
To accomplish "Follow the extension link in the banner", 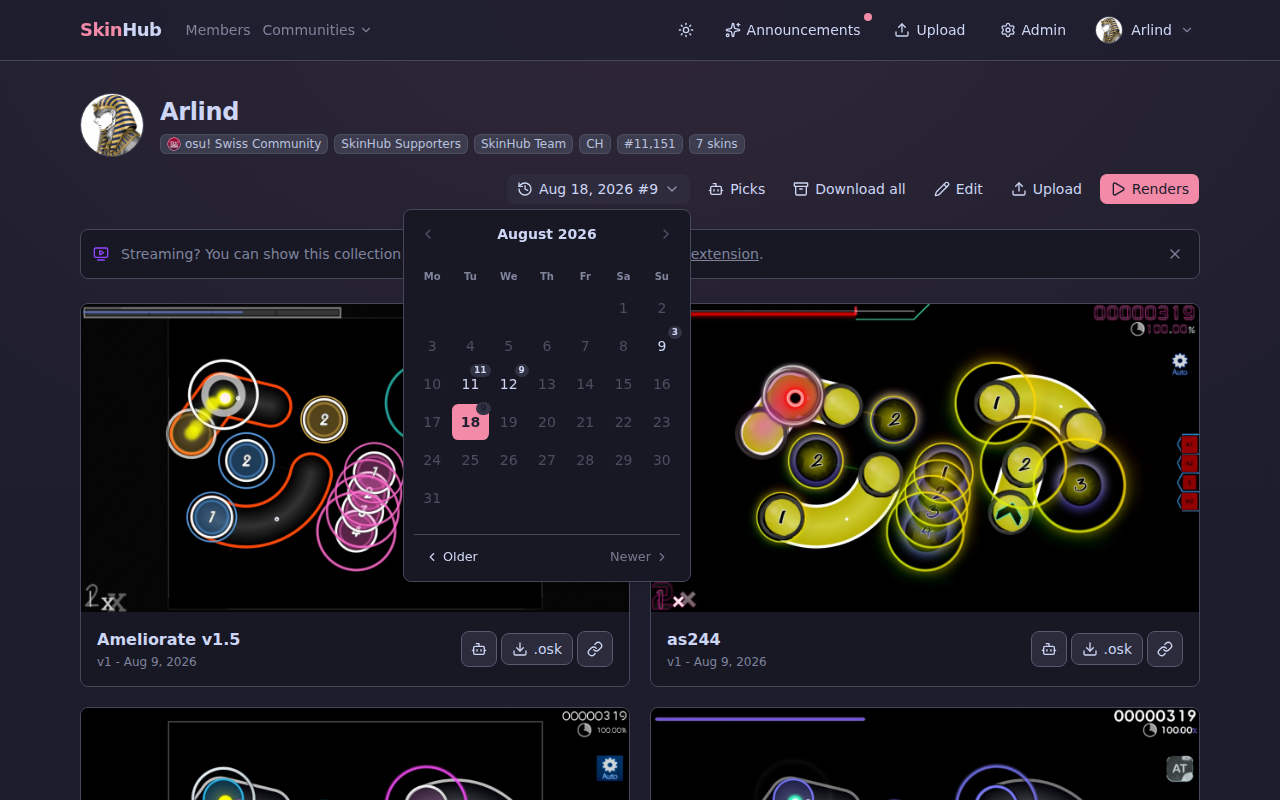I will point(725,254).
